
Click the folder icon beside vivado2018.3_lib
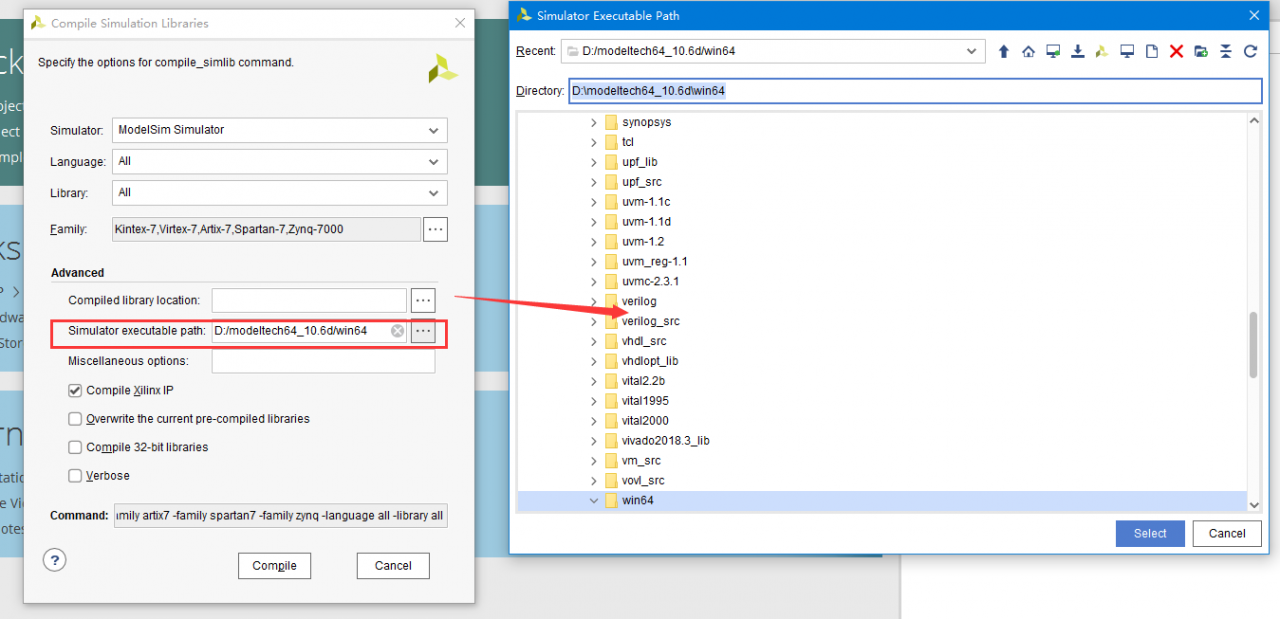tap(610, 441)
